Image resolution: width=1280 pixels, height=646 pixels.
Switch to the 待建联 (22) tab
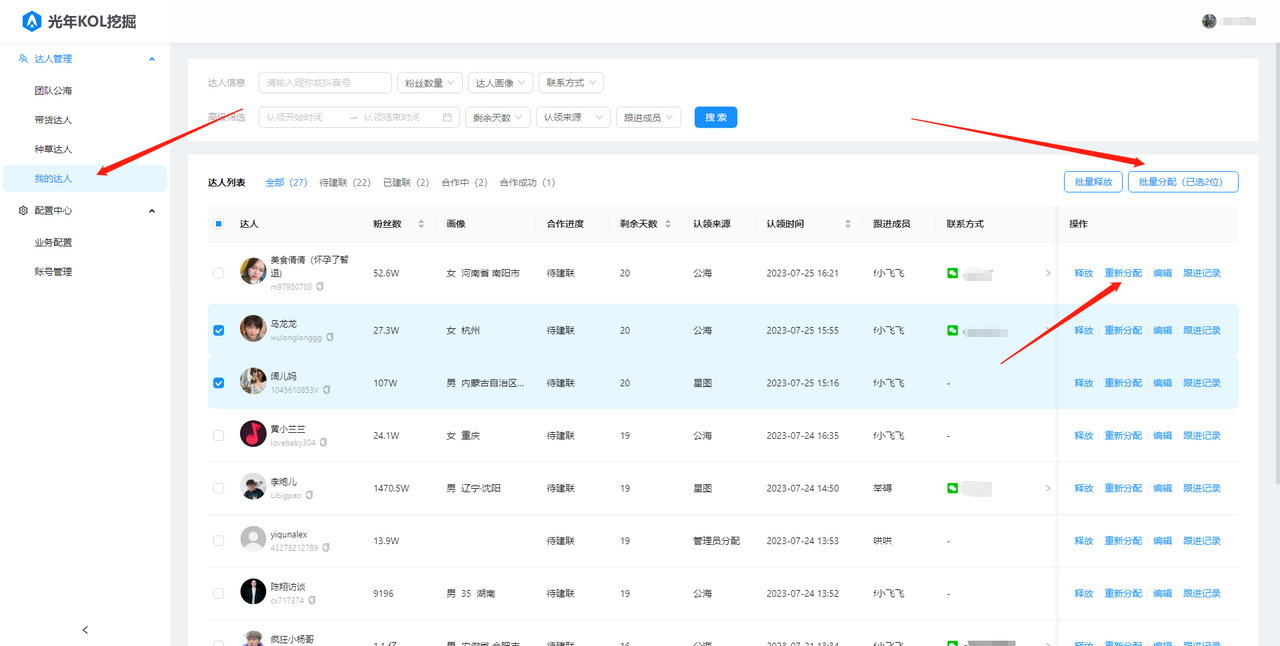[345, 183]
